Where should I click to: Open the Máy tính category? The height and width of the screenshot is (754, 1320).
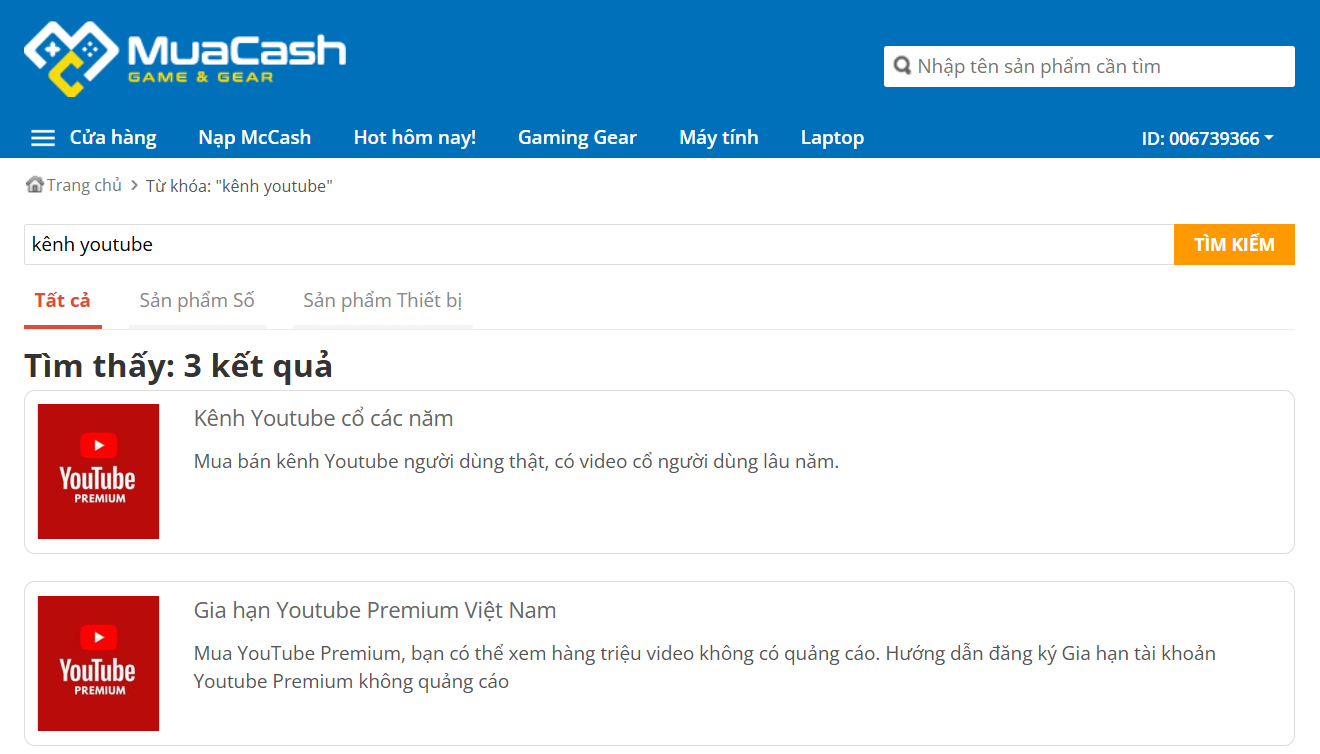pos(718,138)
